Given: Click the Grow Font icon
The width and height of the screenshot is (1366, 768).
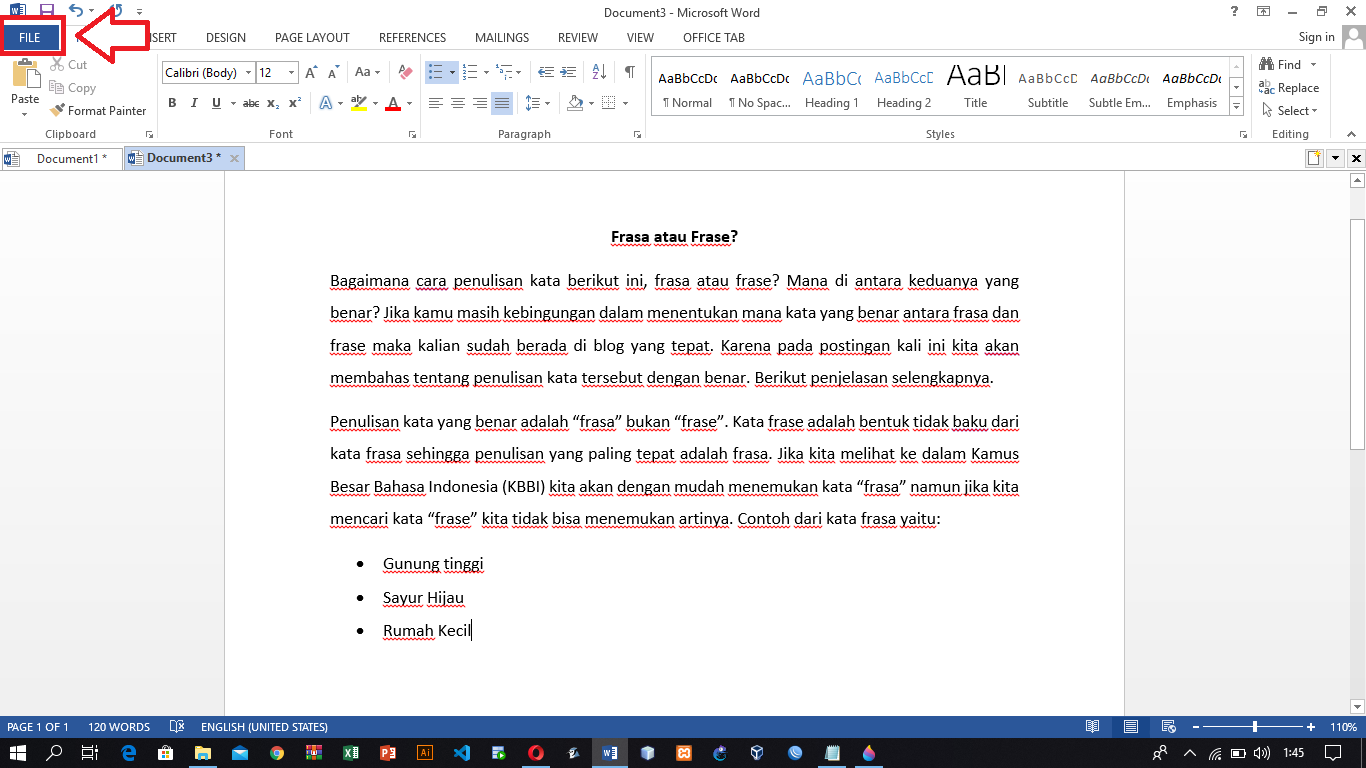Looking at the screenshot, I should (311, 73).
